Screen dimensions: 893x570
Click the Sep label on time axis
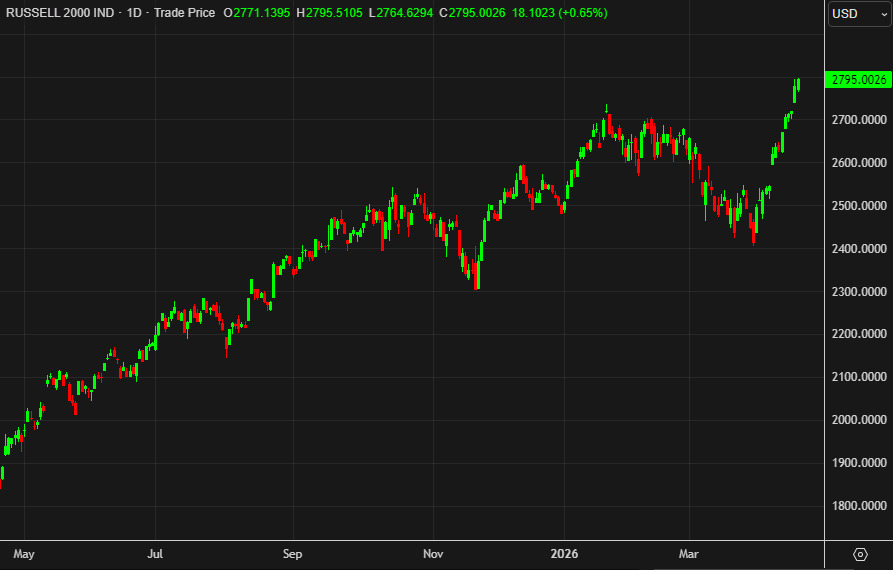click(292, 554)
